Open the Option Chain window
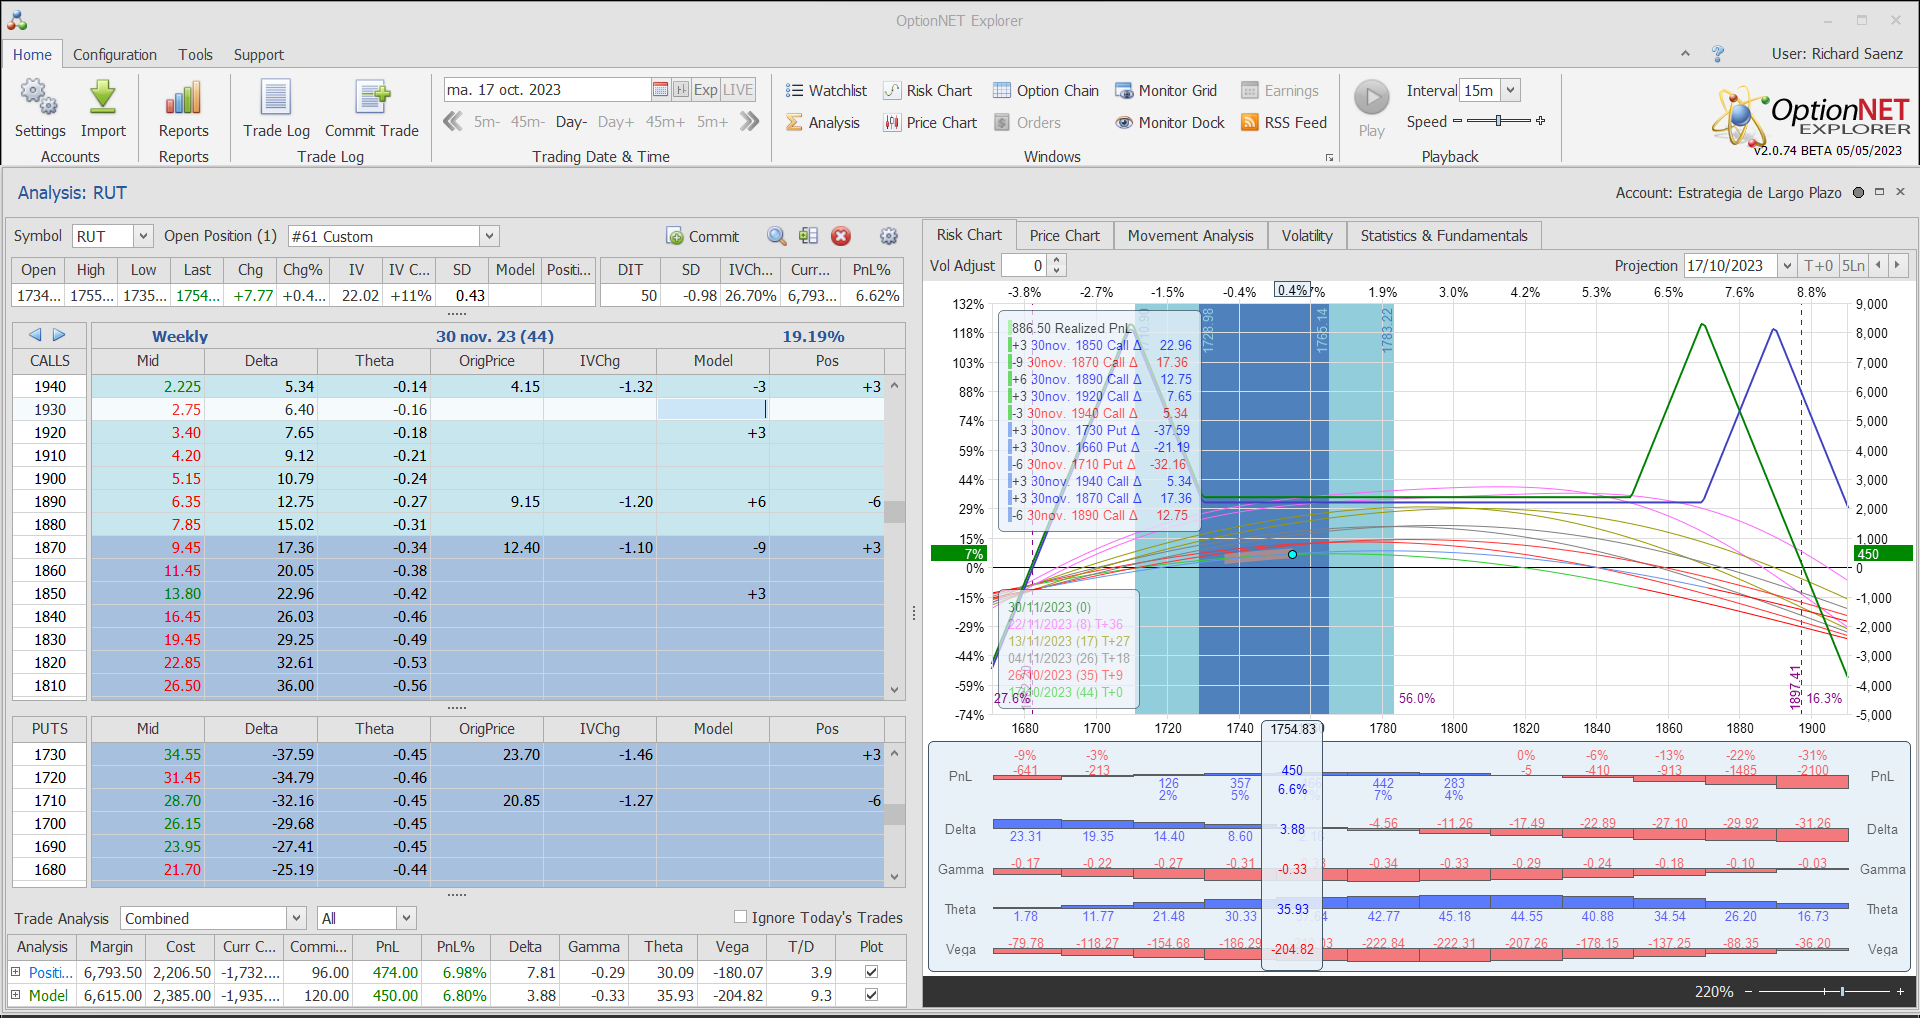The height and width of the screenshot is (1018, 1920). coord(1046,91)
